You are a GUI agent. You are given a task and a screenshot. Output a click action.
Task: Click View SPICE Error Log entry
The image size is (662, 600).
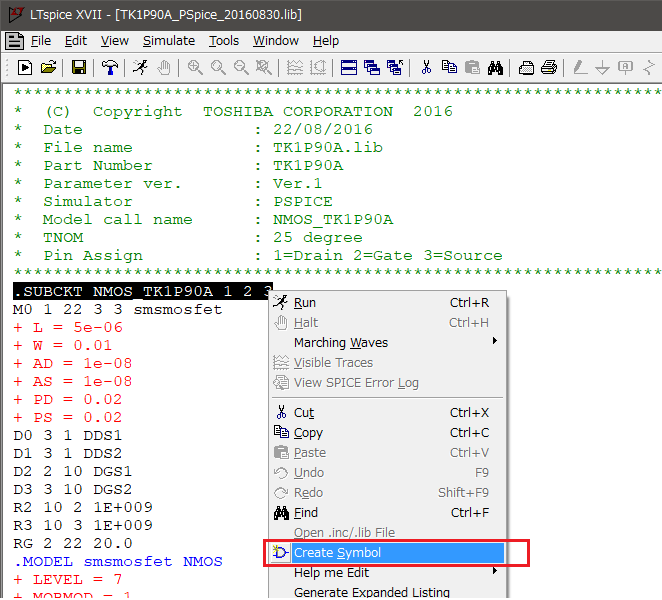point(388,383)
